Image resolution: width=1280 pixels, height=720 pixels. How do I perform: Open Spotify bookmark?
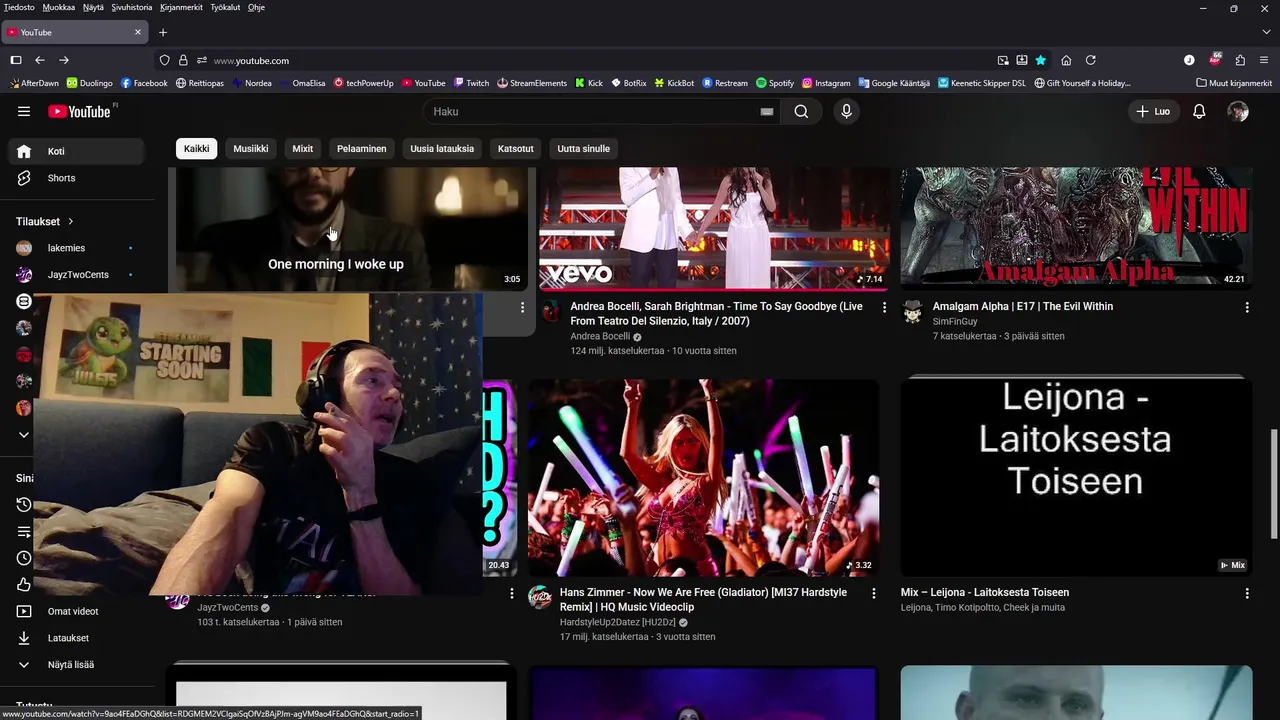tap(775, 83)
